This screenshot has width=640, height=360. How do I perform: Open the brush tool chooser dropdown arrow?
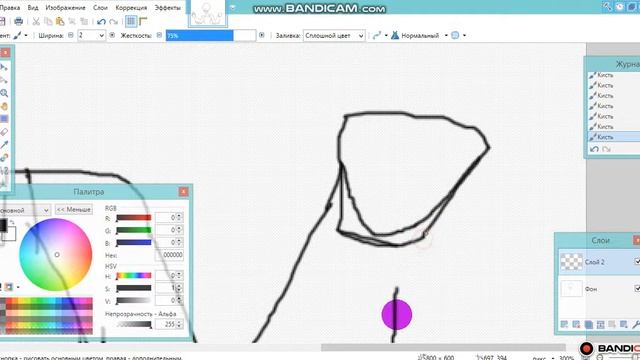(26, 36)
